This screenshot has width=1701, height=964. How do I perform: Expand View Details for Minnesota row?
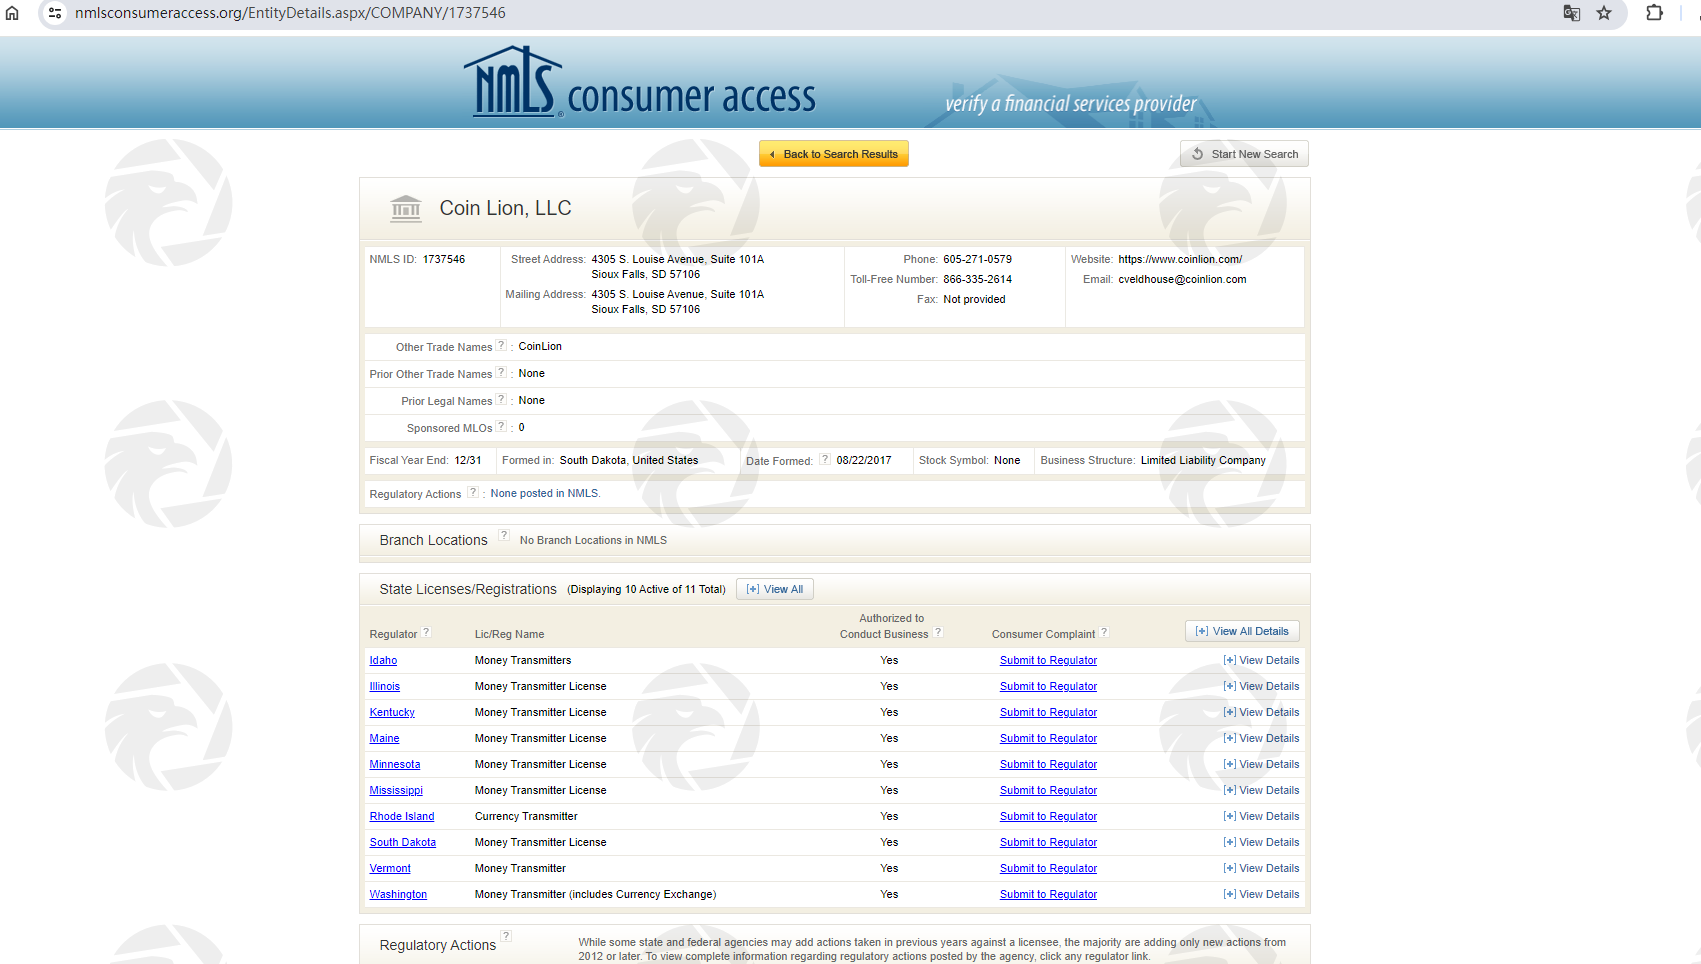1261,764
